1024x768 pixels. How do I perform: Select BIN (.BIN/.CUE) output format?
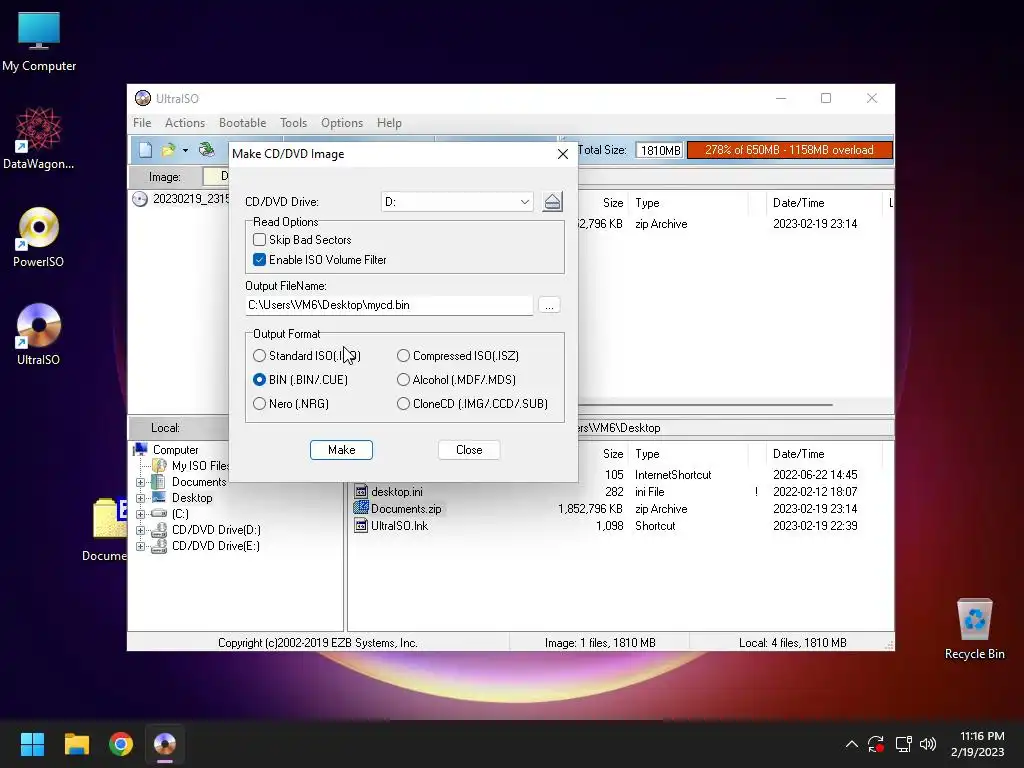(x=259, y=379)
